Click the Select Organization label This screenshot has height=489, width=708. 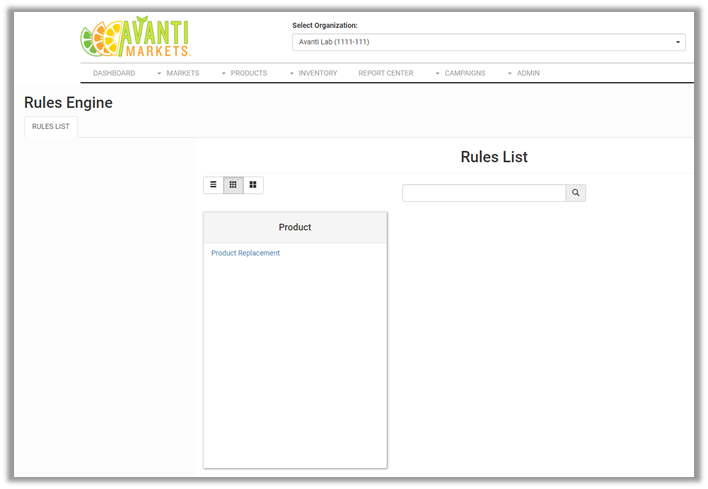pos(325,25)
